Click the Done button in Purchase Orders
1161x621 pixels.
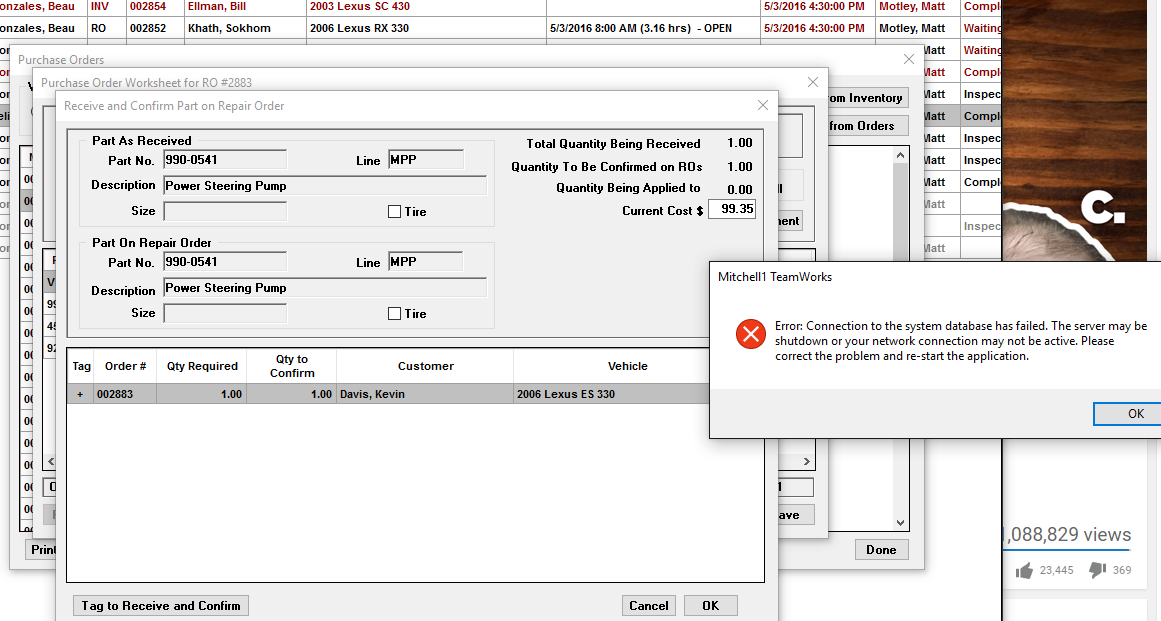[x=881, y=550]
